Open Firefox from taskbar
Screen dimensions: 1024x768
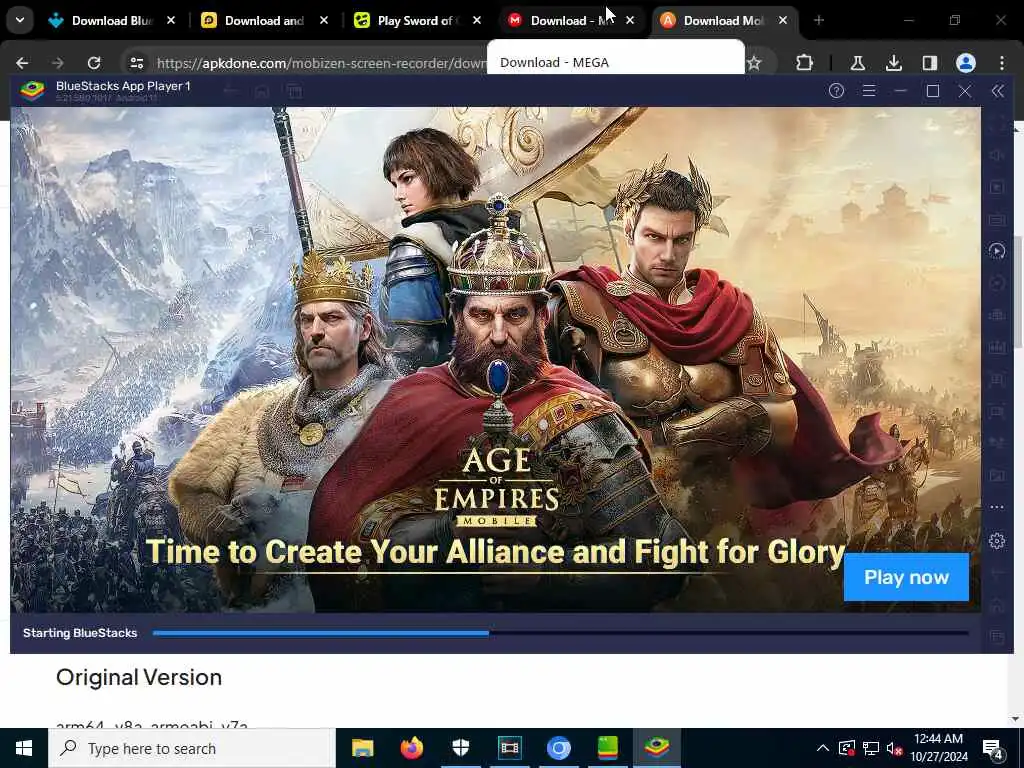click(x=411, y=748)
